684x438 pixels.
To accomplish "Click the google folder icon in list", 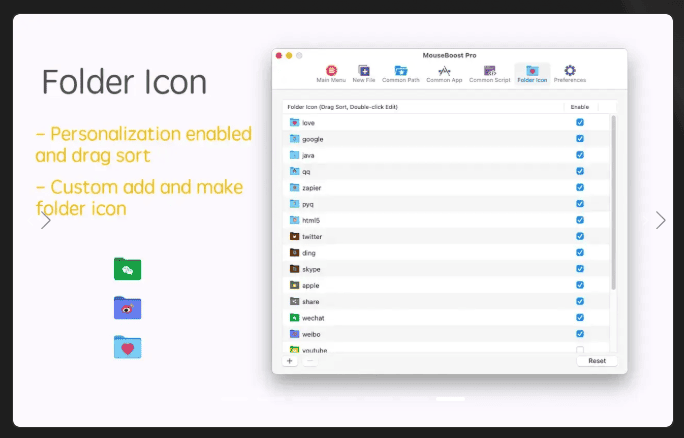I will point(294,139).
